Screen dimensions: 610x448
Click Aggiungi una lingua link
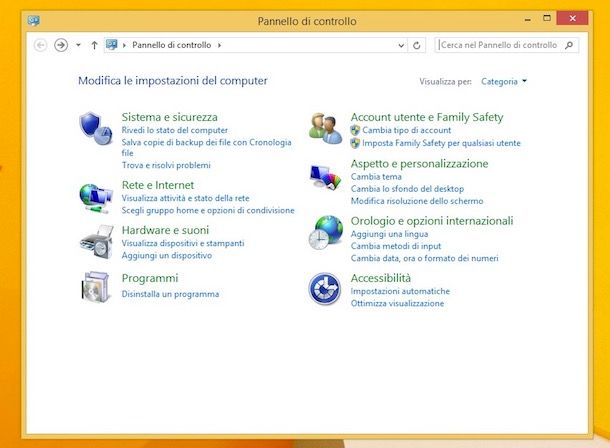[x=389, y=234]
